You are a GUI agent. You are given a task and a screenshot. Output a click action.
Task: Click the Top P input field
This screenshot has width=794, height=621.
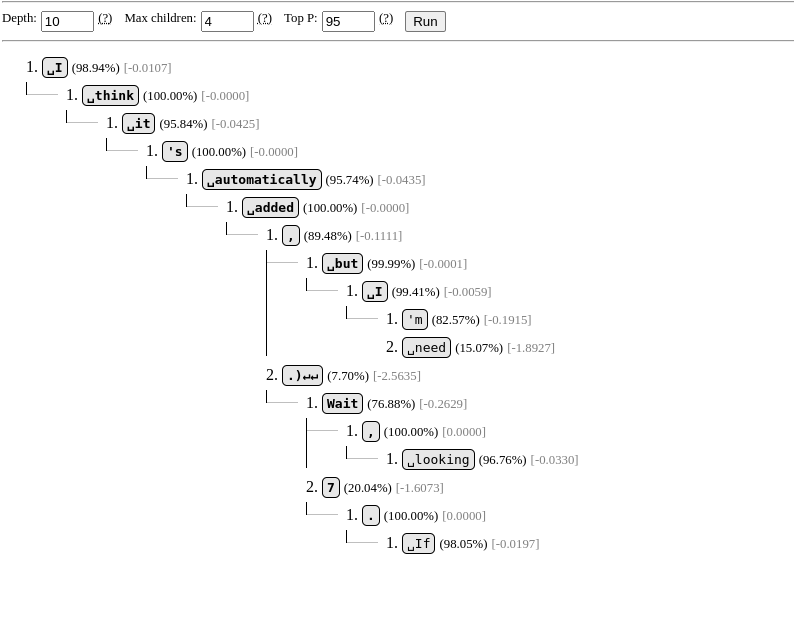pos(348,21)
